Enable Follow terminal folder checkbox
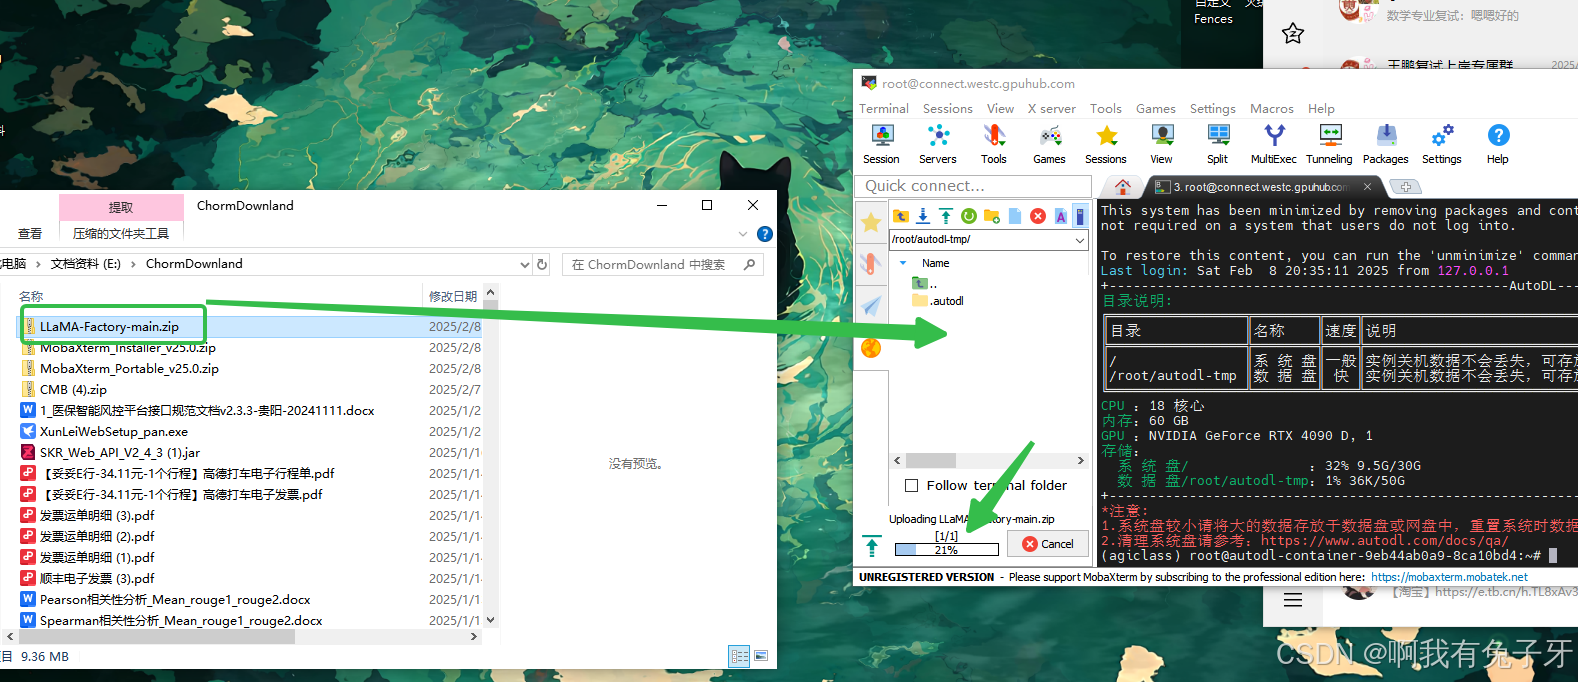 click(x=911, y=485)
